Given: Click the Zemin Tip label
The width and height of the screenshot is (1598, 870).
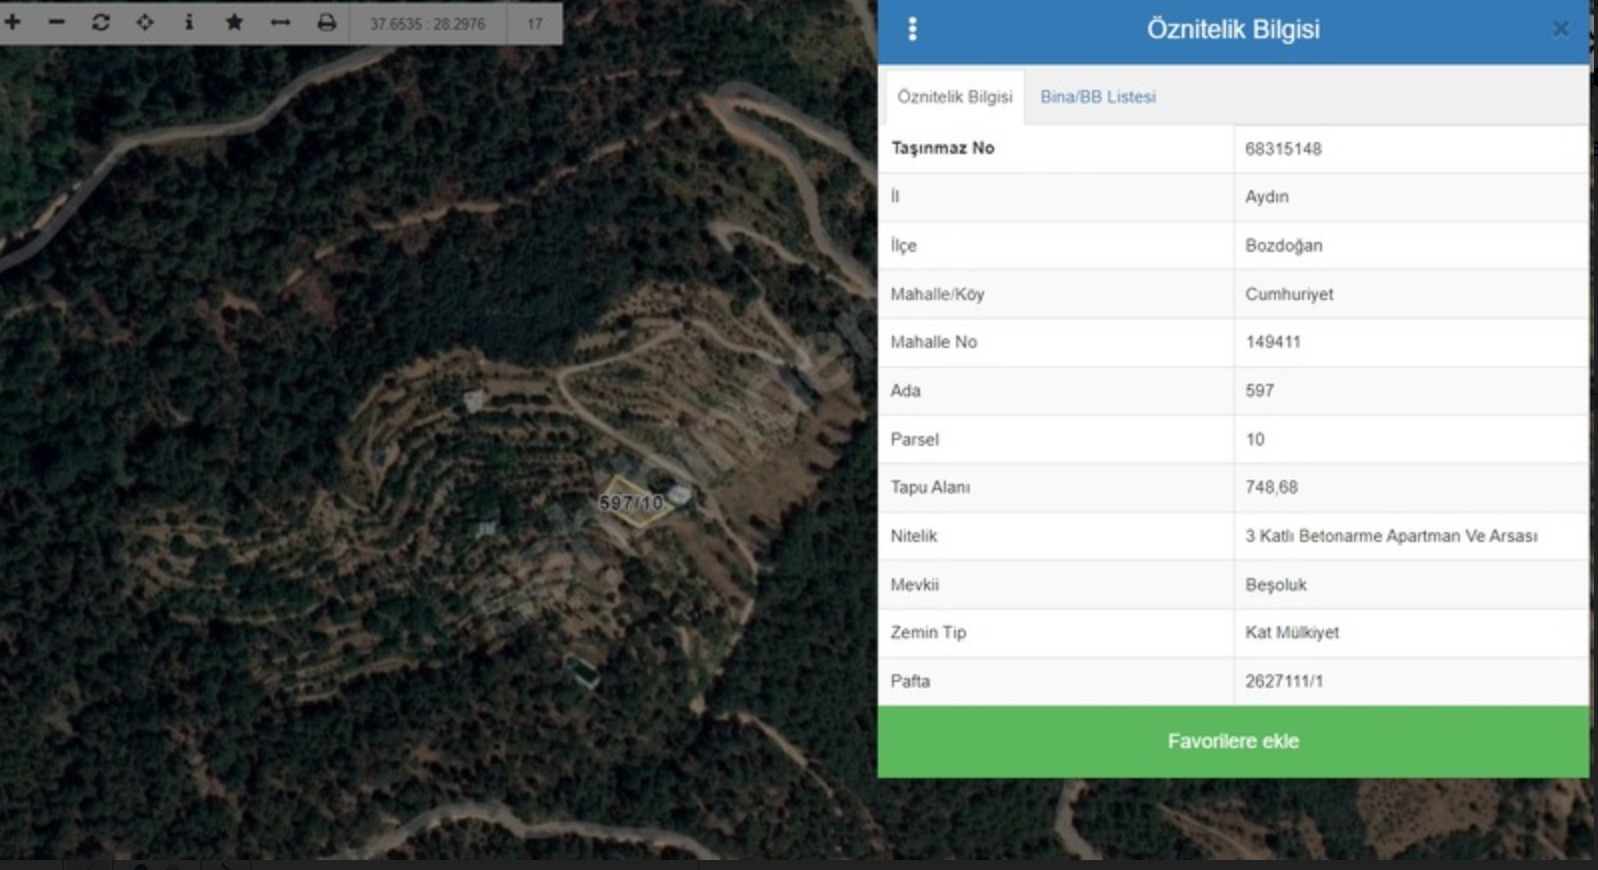Looking at the screenshot, I should pos(928,633).
